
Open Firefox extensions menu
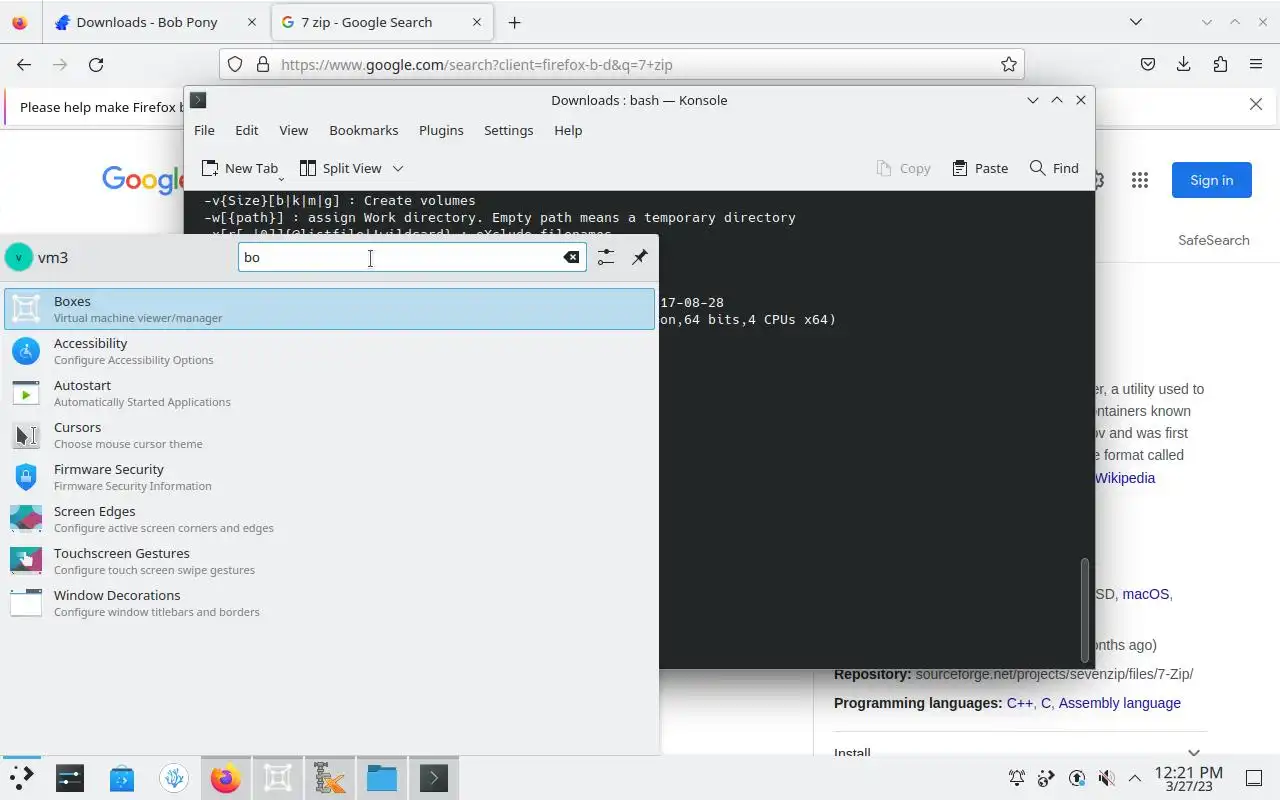(1220, 64)
